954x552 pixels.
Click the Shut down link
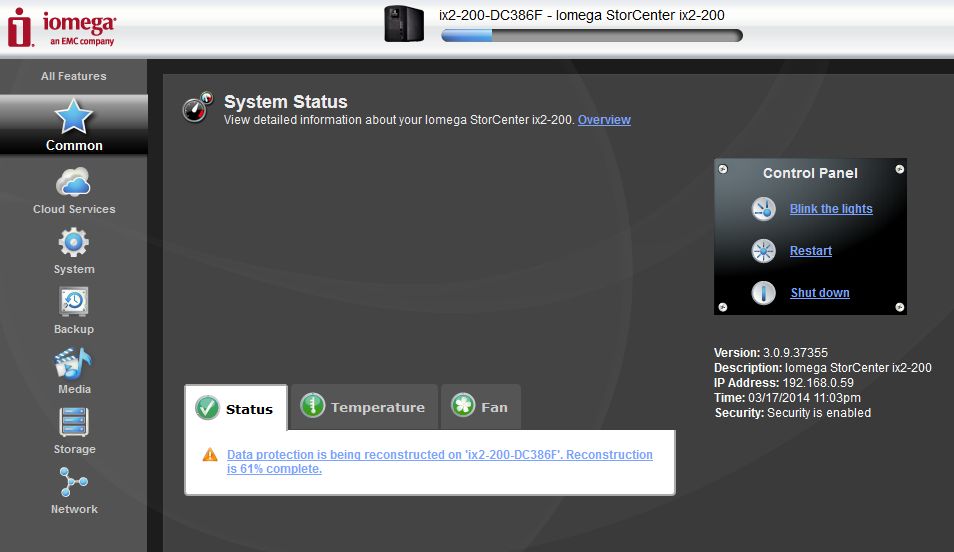[x=820, y=293]
